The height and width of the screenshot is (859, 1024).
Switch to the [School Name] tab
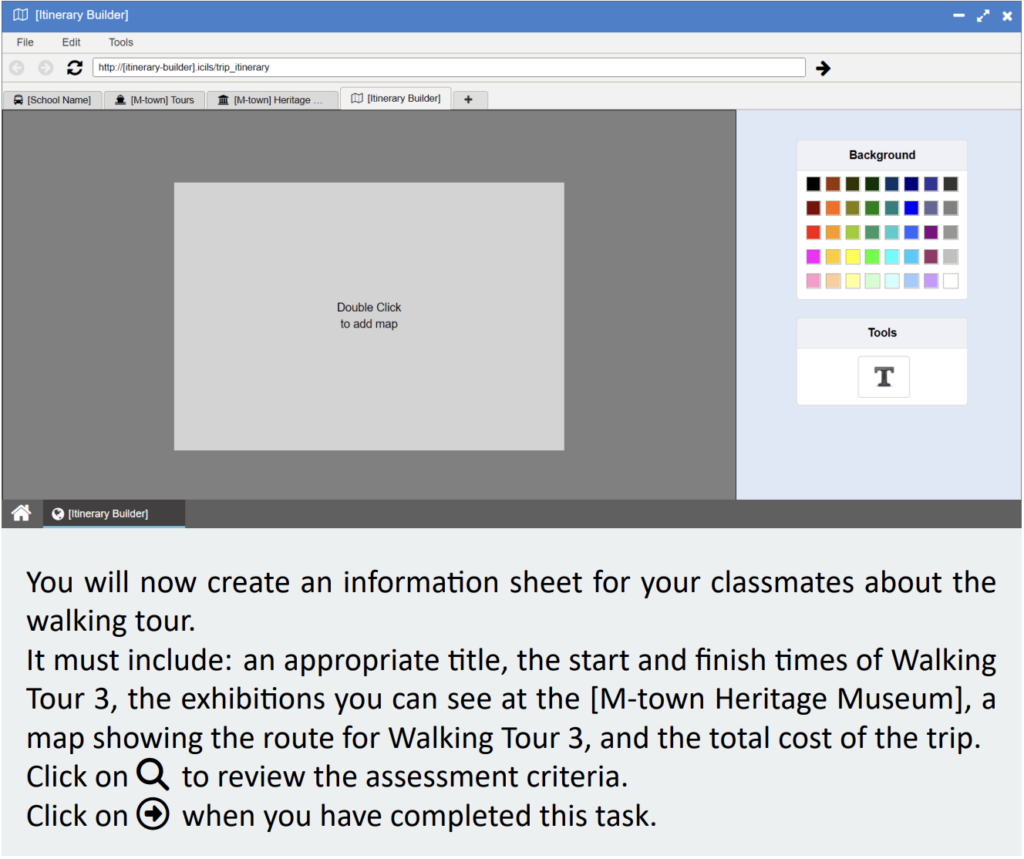[x=52, y=100]
